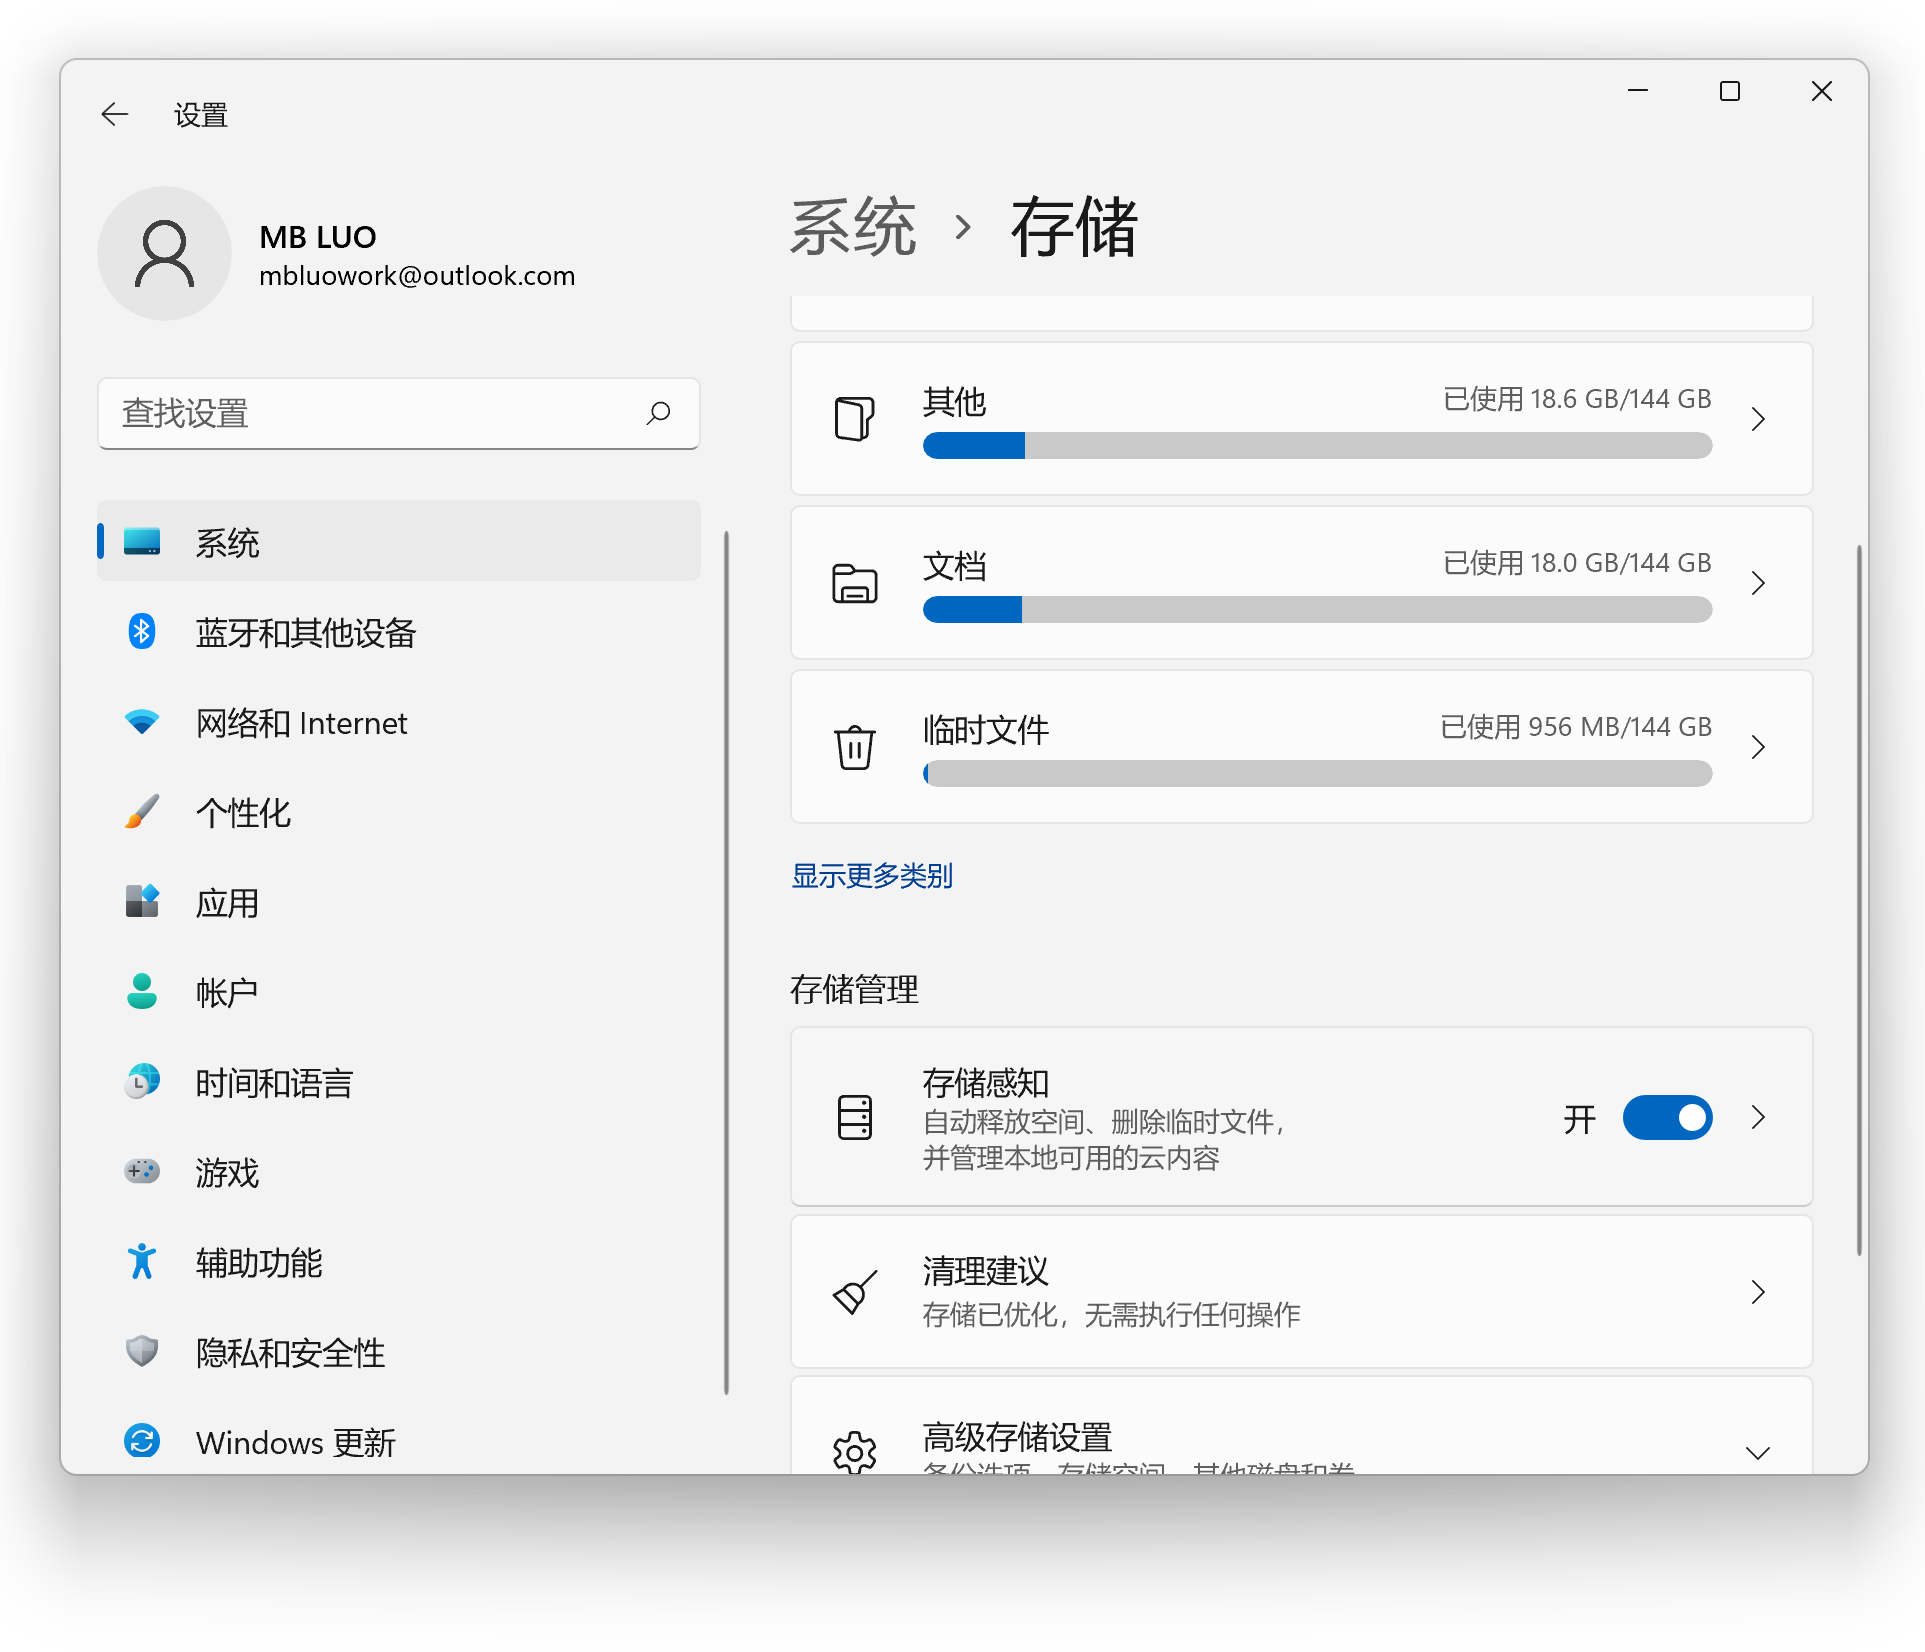Select 帐户 label in the sidebar

[x=227, y=992]
